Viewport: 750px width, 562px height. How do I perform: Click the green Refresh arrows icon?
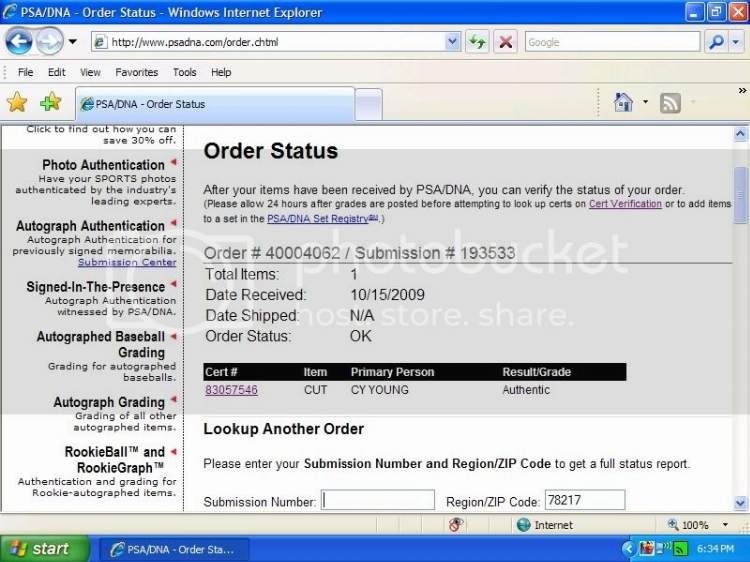[x=477, y=42]
